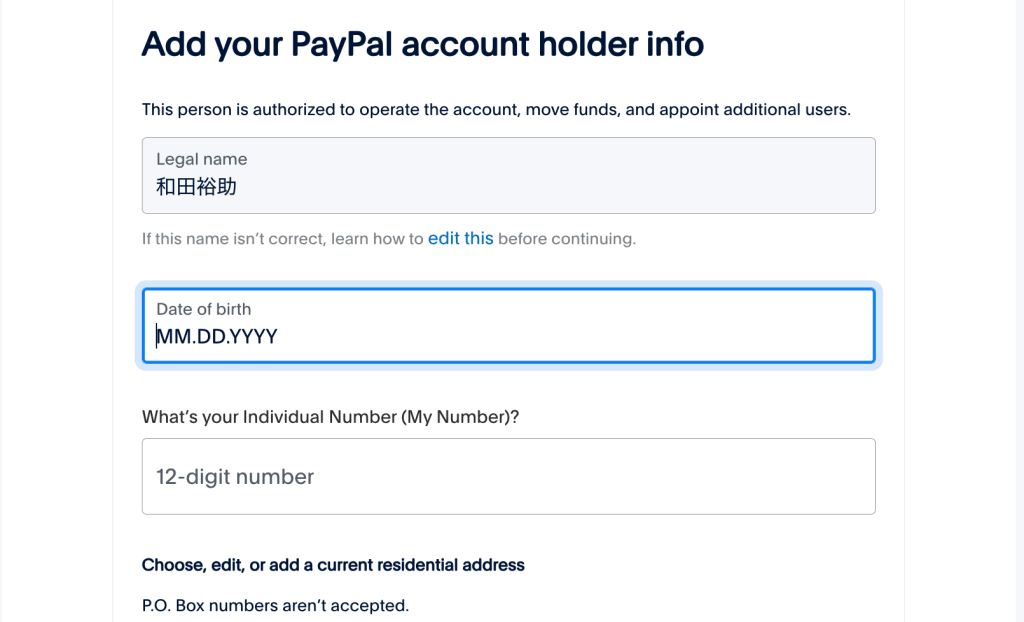Click the name 和田裕助 in the field
The image size is (1024, 622).
197,187
